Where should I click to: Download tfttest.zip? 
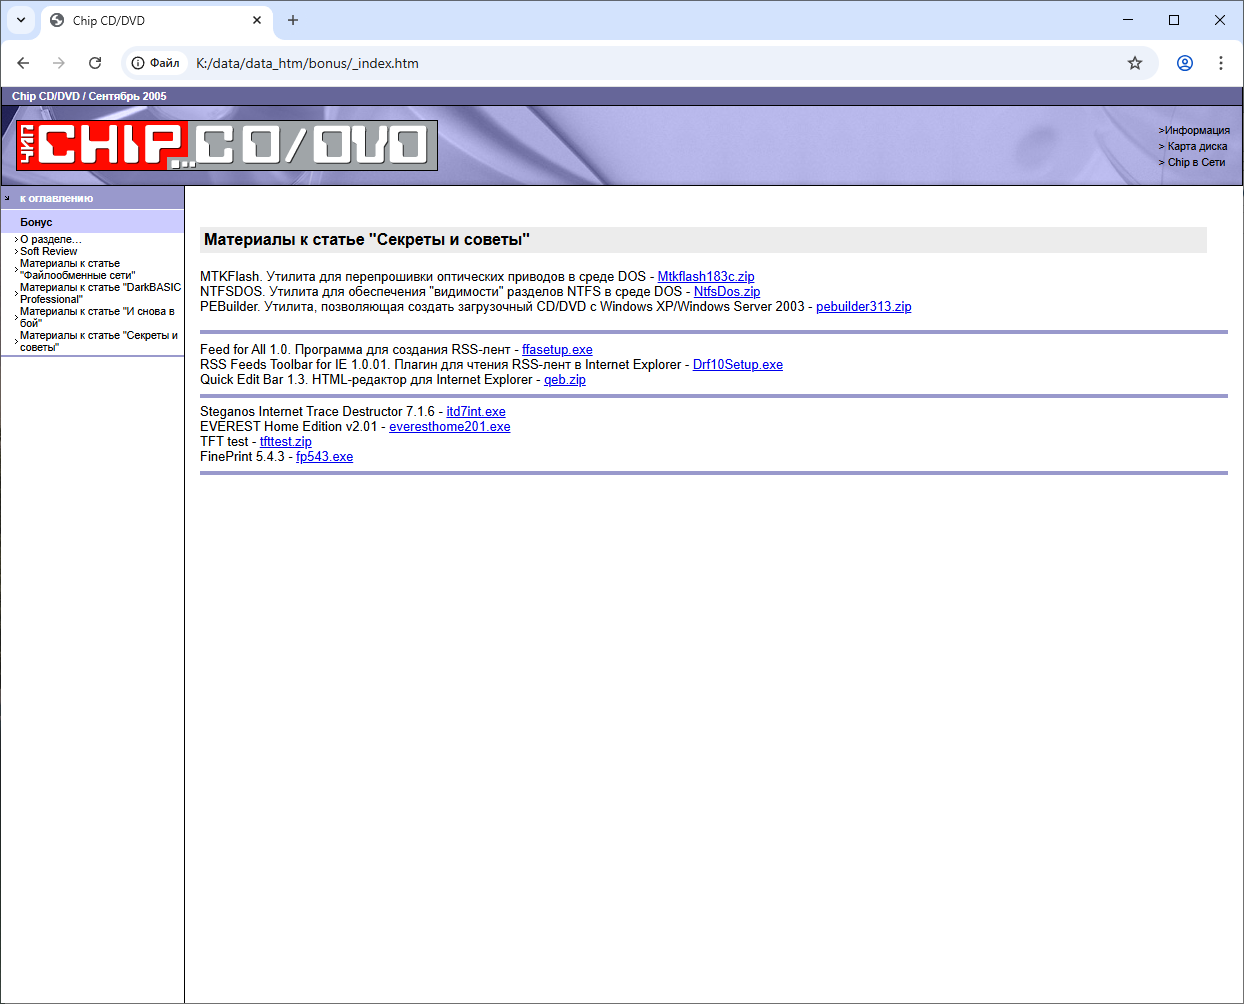click(286, 442)
